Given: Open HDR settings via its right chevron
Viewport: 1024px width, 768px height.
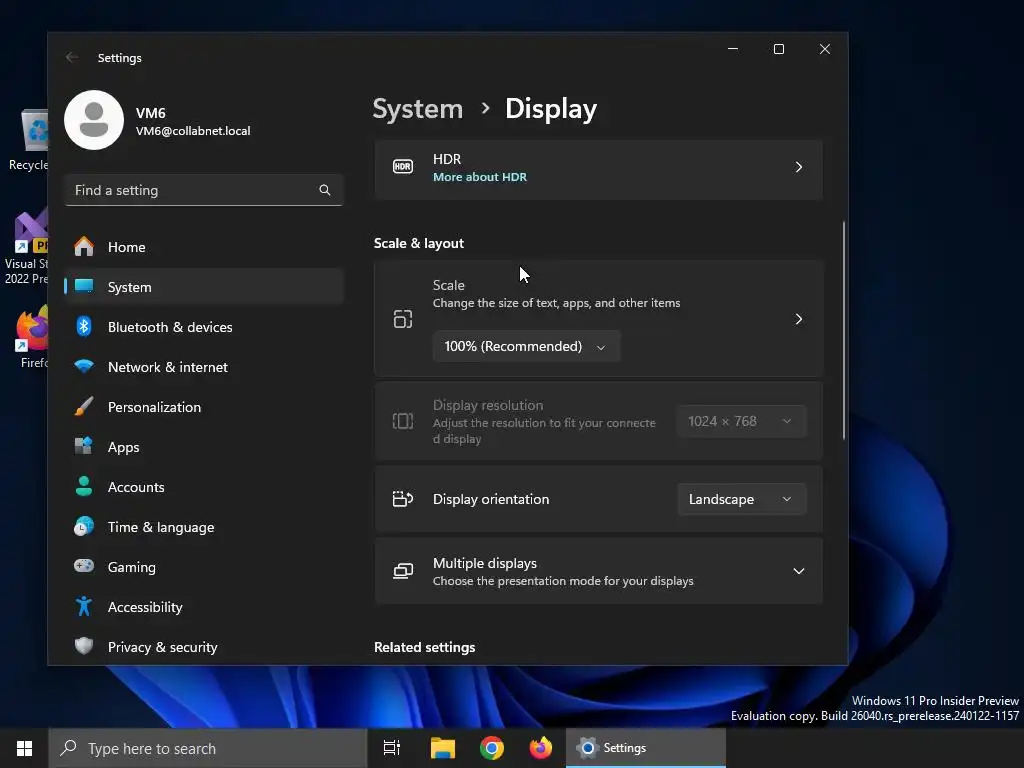Looking at the screenshot, I should click(799, 167).
